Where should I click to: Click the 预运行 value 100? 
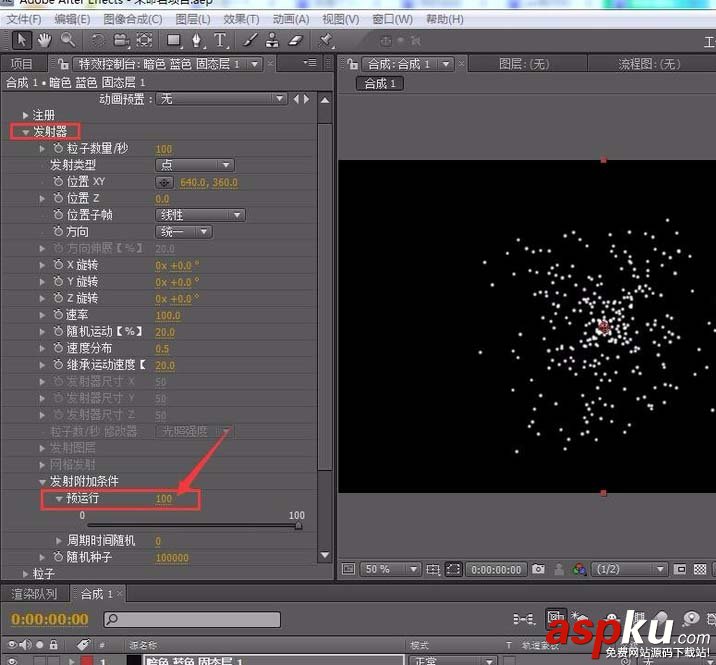tap(164, 499)
